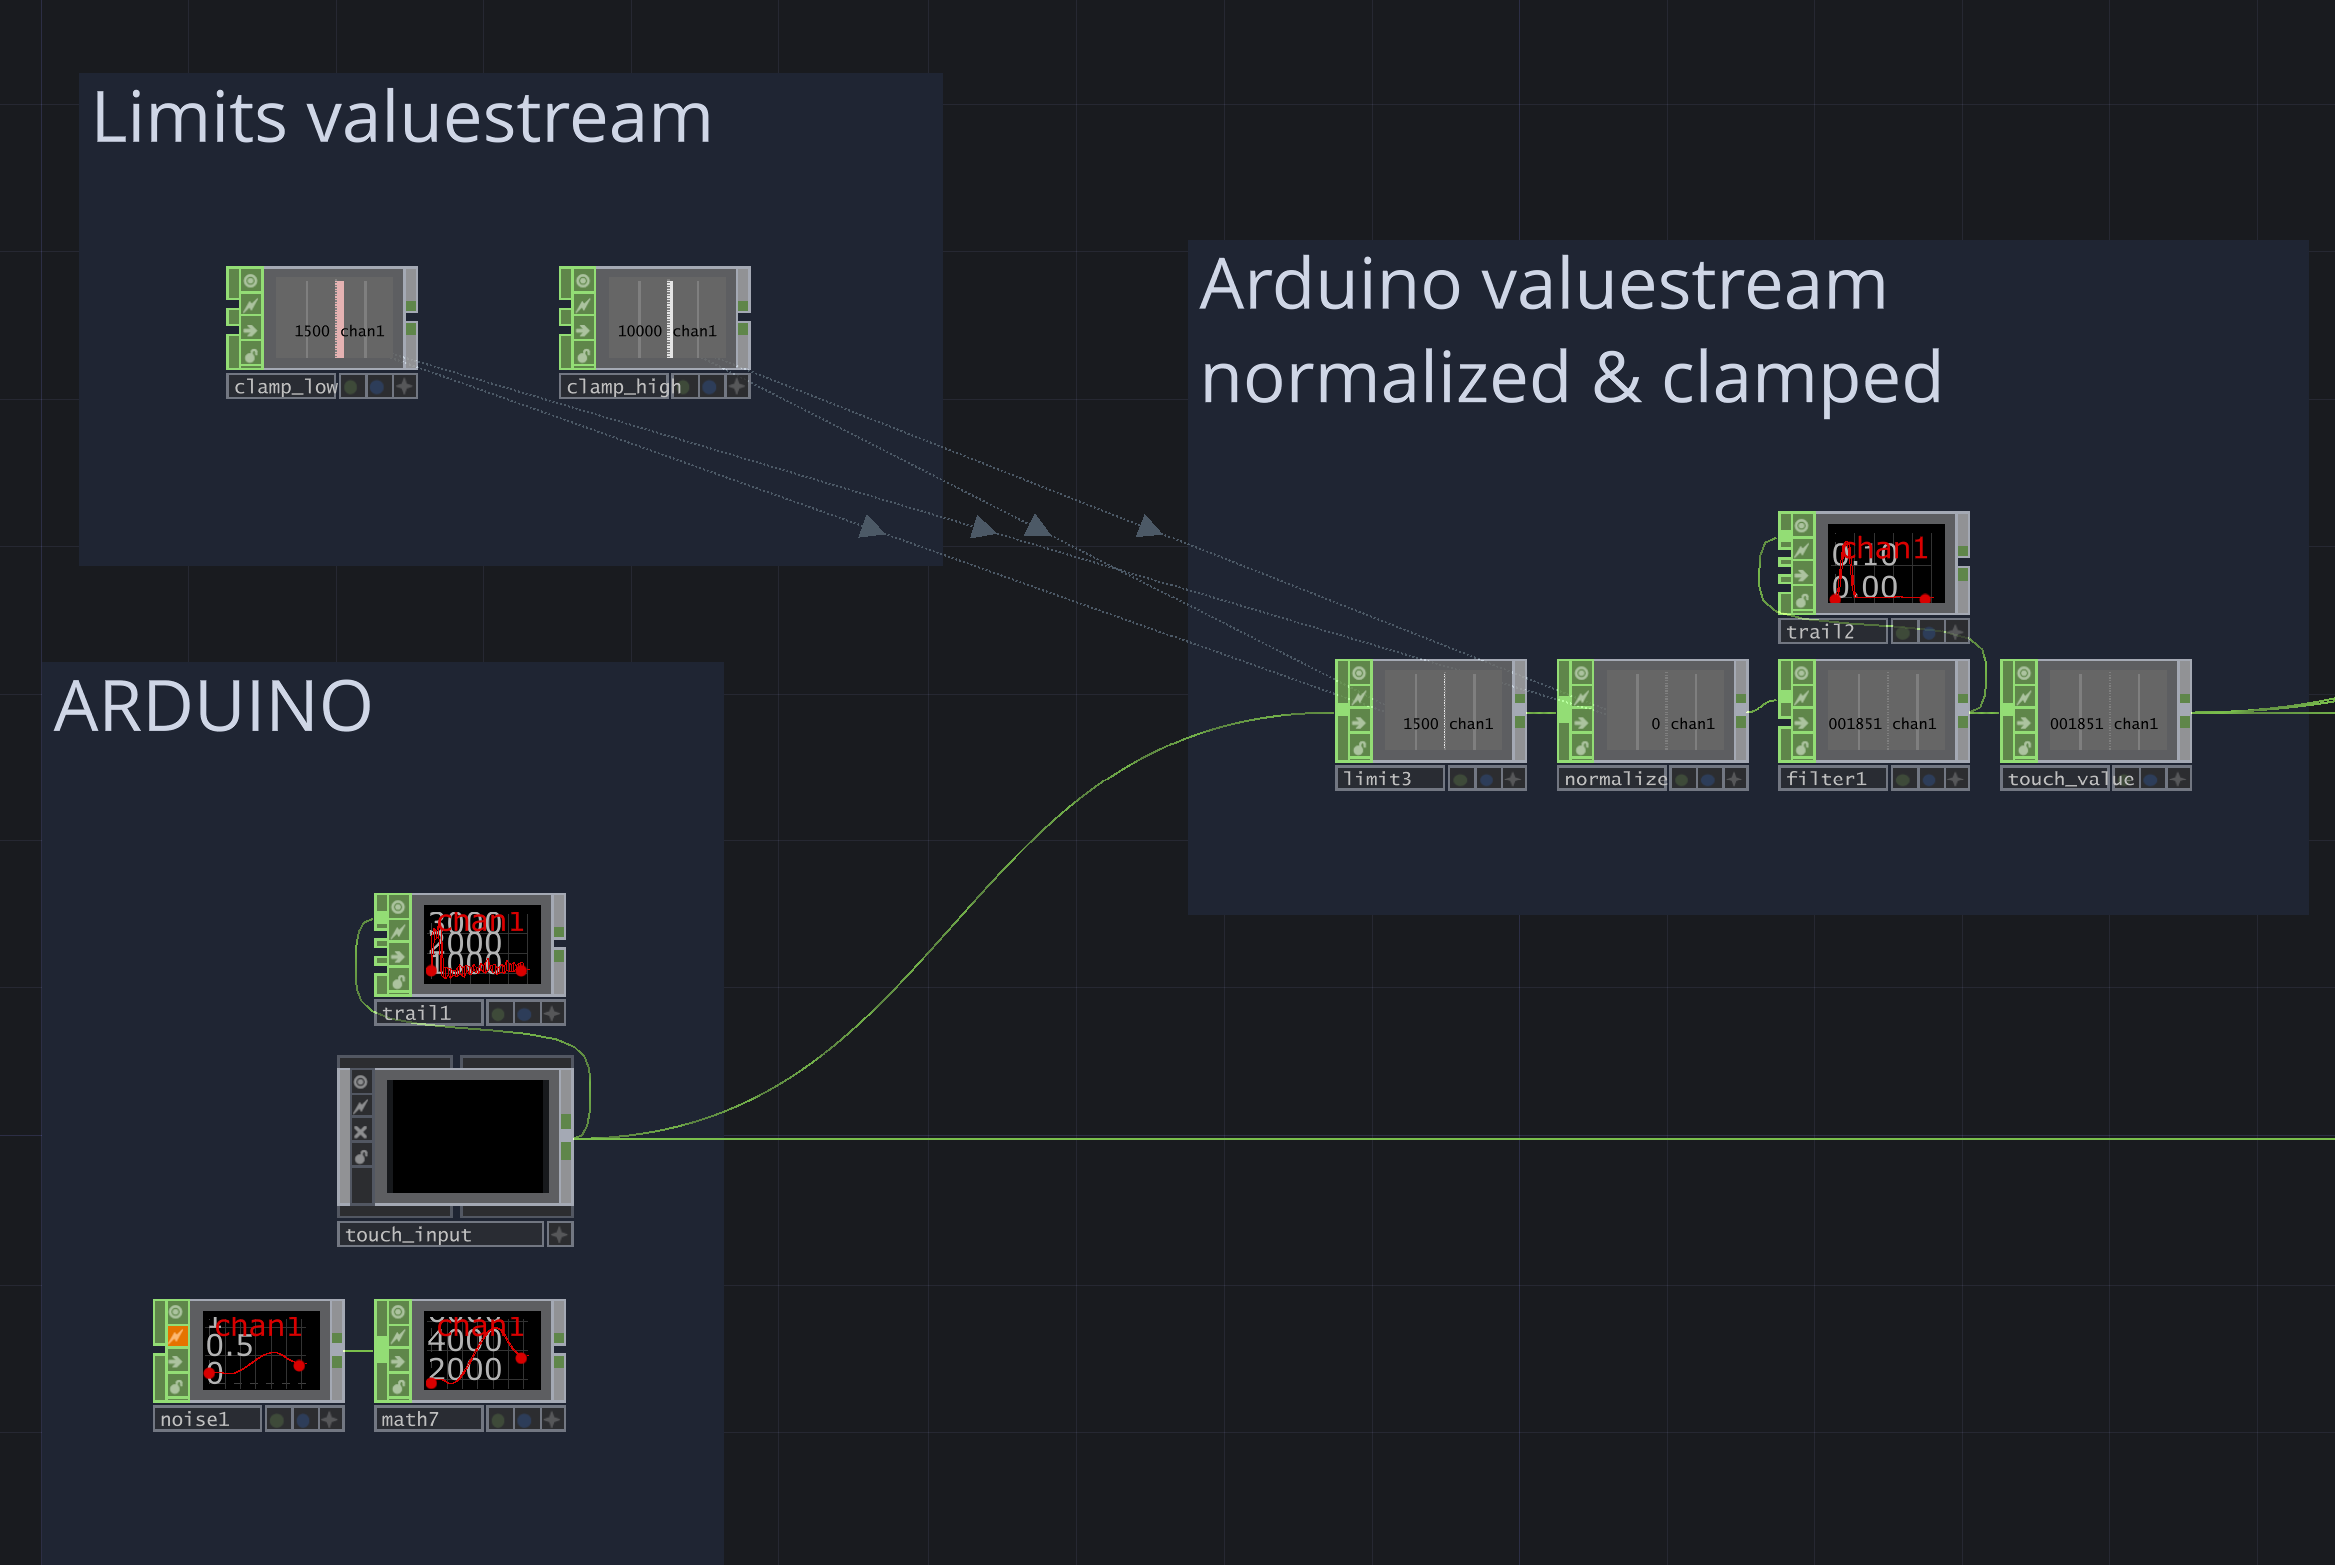
Task: Disable orange clone immune flag on noise1
Action: click(177, 1336)
